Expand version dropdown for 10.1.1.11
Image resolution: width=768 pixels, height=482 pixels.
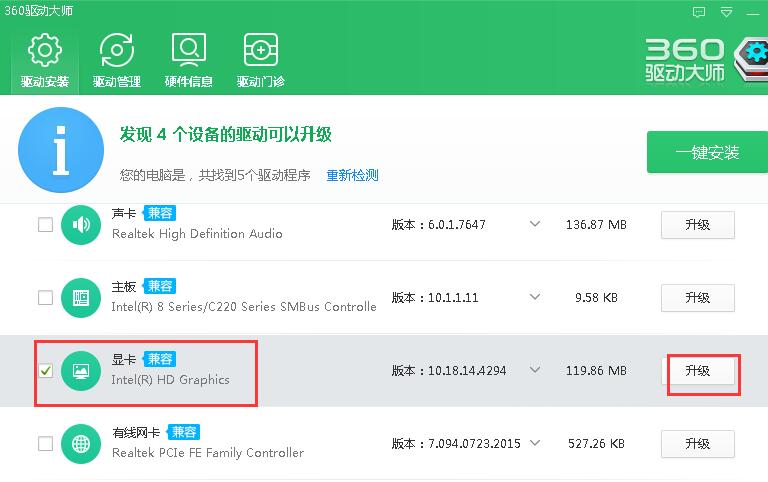pos(535,297)
